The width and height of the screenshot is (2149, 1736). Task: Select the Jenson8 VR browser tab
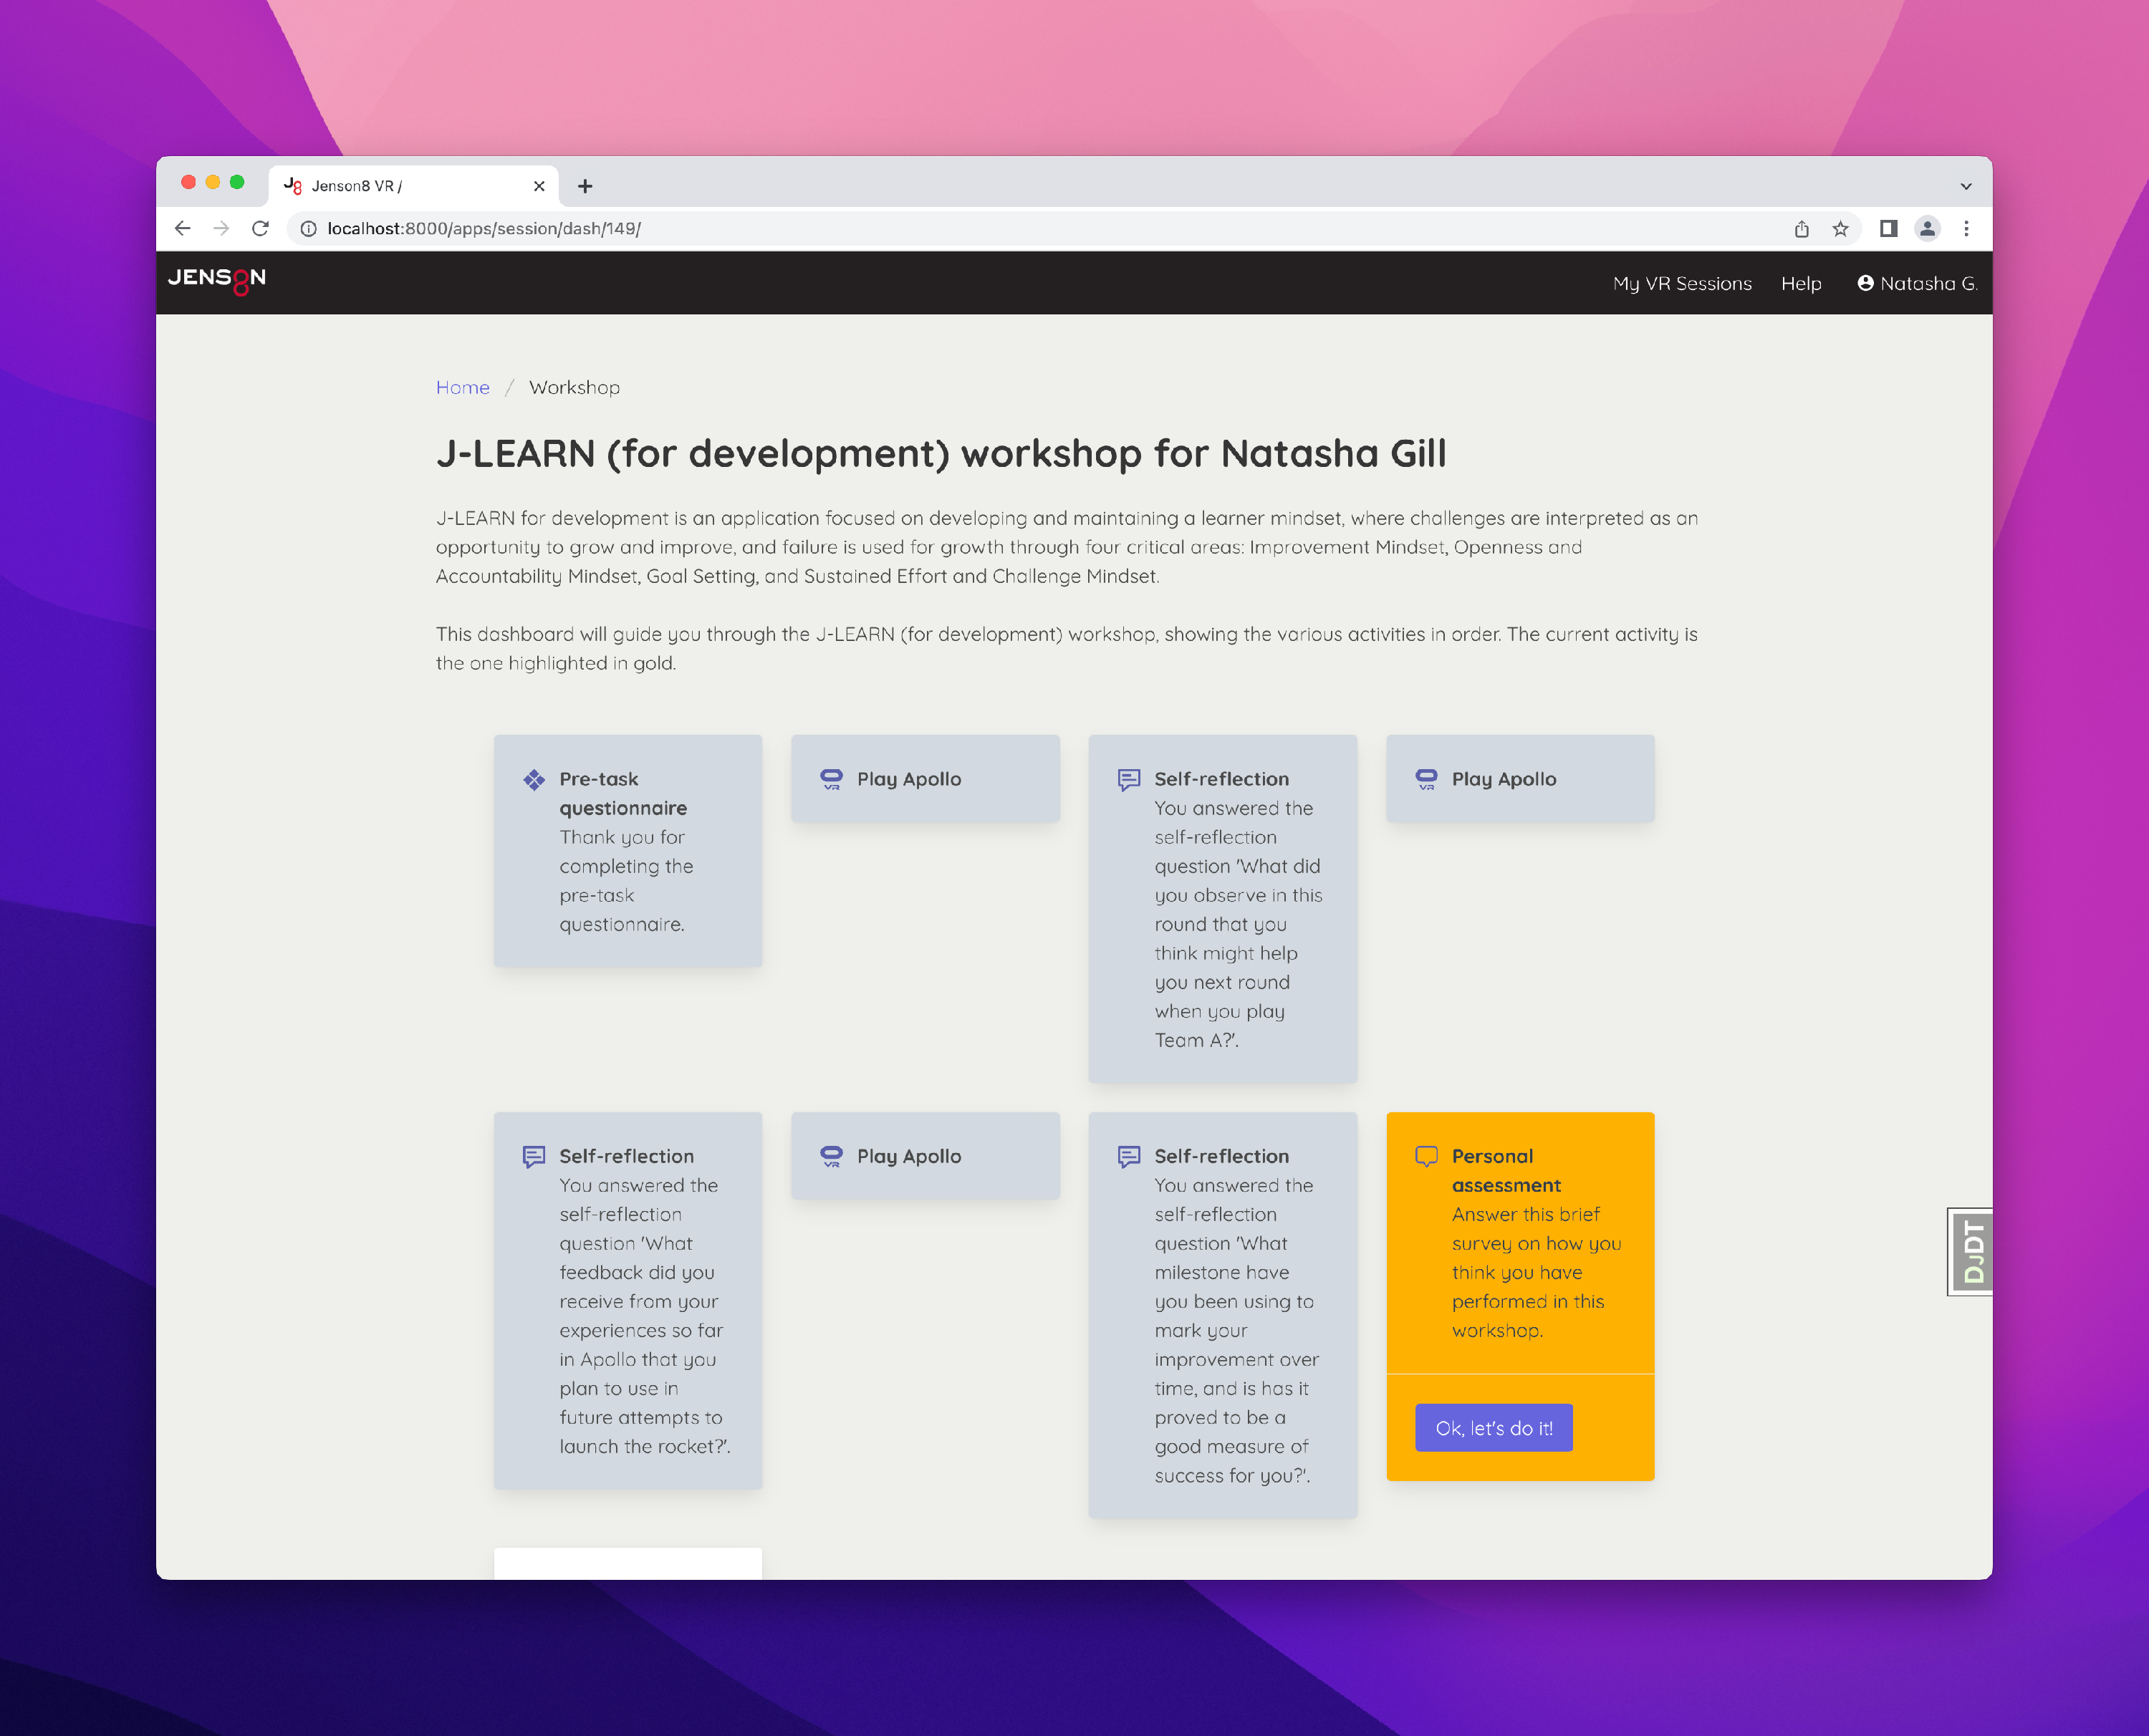(x=413, y=186)
